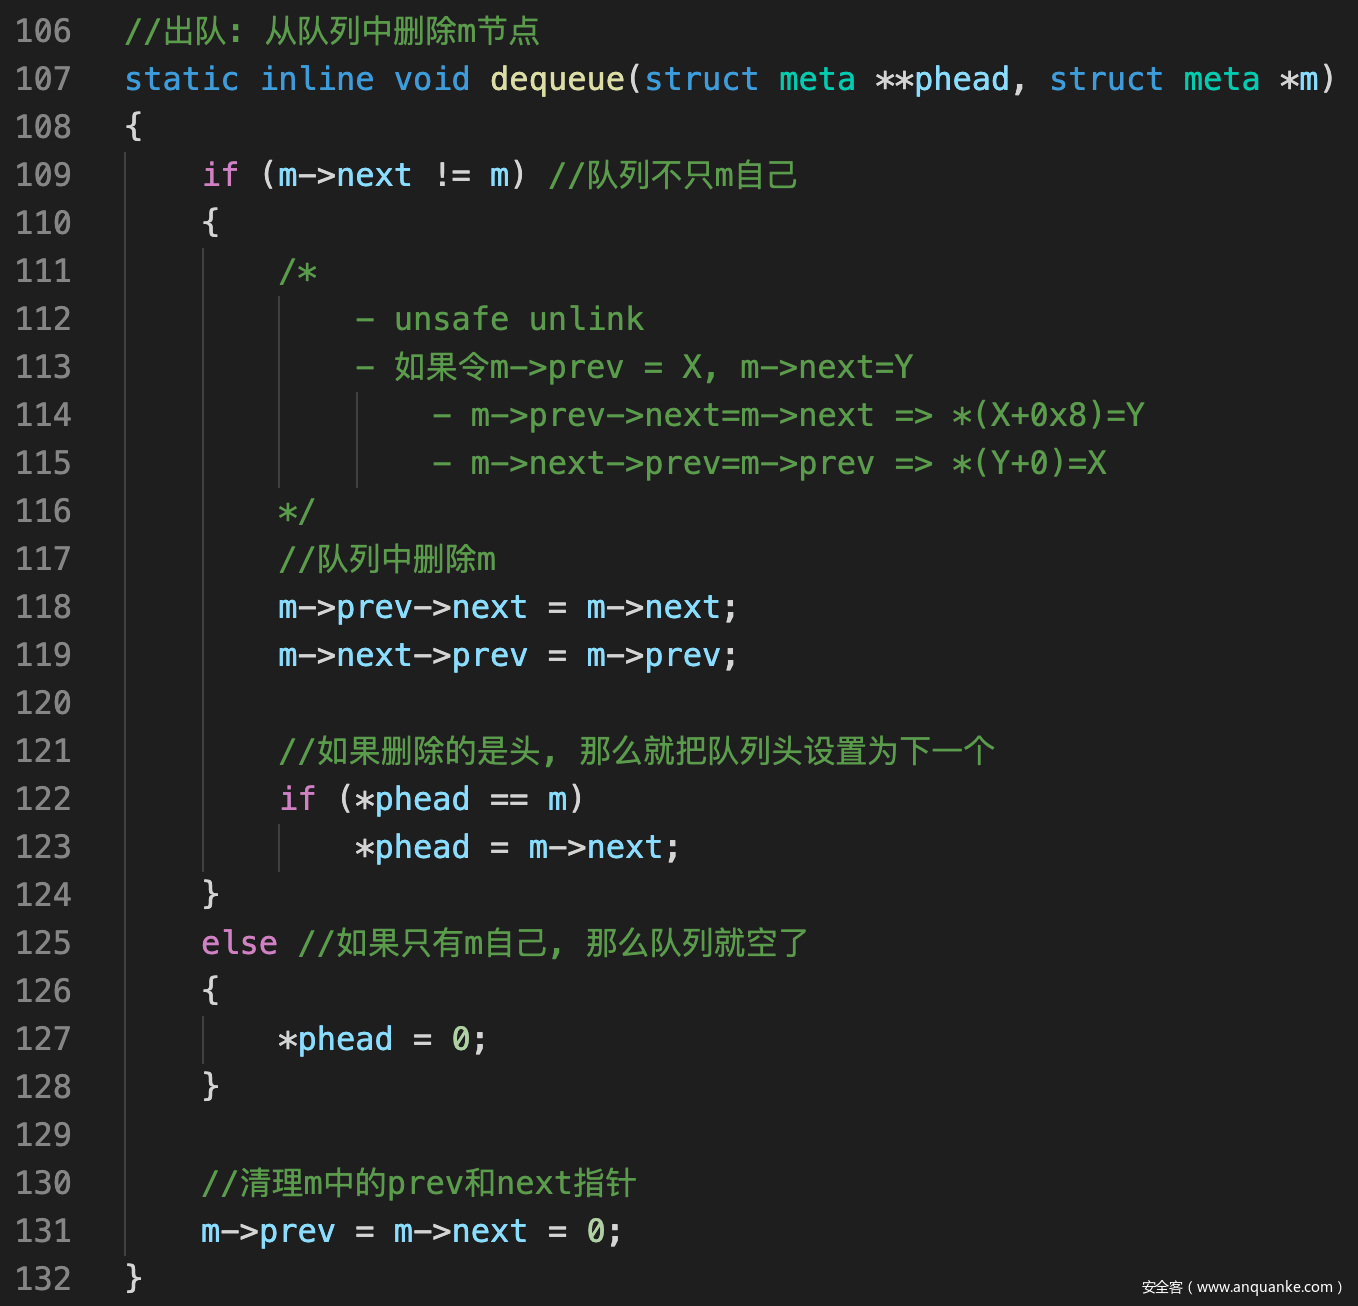Click the 'inline' keyword
Image resolution: width=1358 pixels, height=1306 pixels.
tap(316, 79)
